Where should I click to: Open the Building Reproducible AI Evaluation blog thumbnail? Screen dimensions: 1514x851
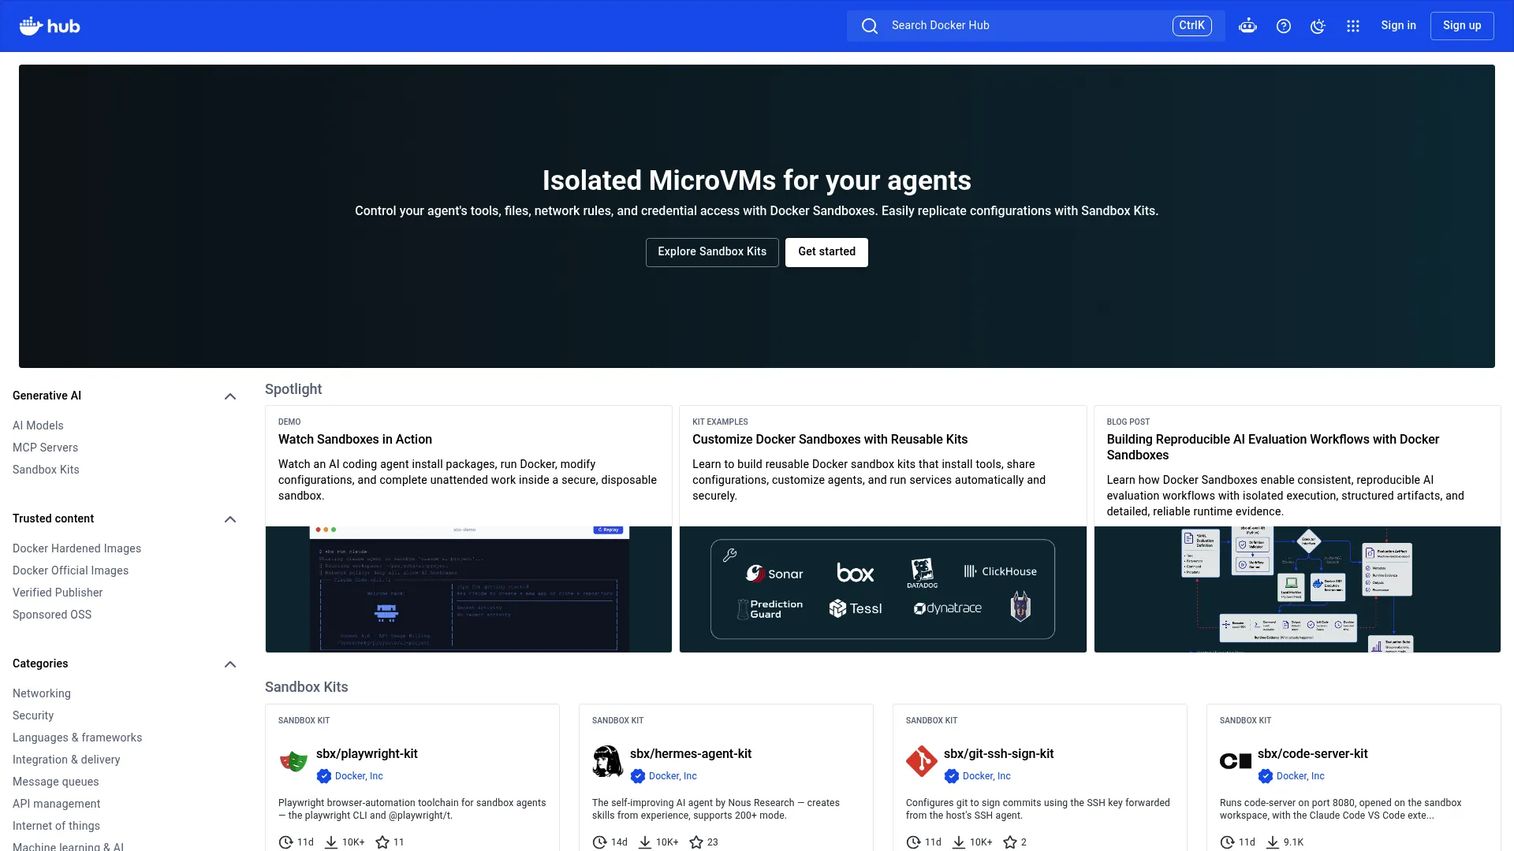click(1297, 589)
